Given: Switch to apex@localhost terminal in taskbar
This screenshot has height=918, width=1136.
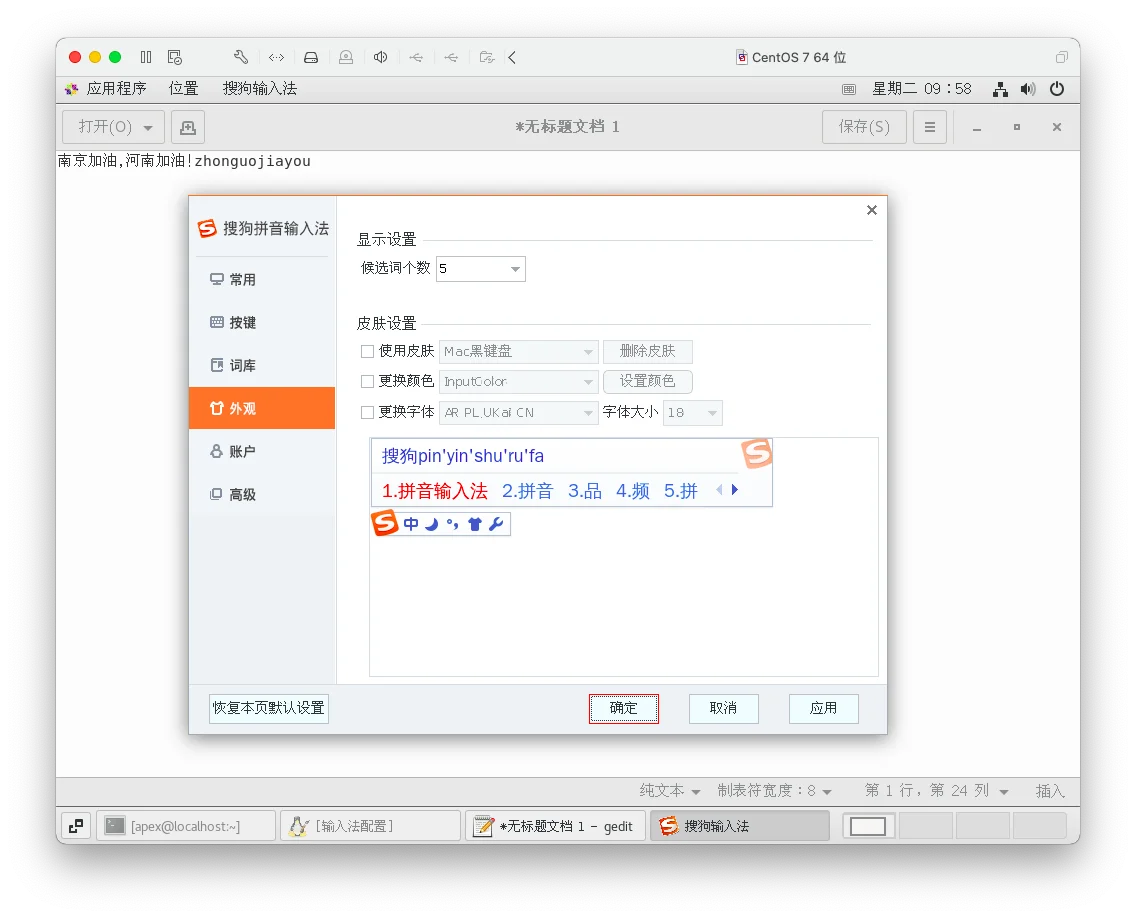Looking at the screenshot, I should coord(186,826).
